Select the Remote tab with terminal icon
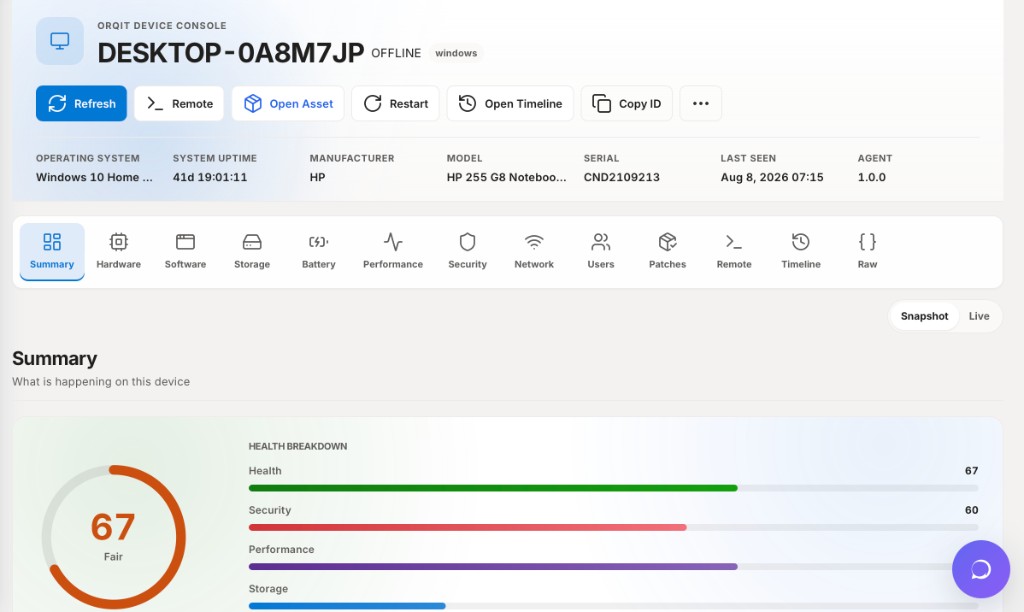1024x612 pixels. [734, 251]
